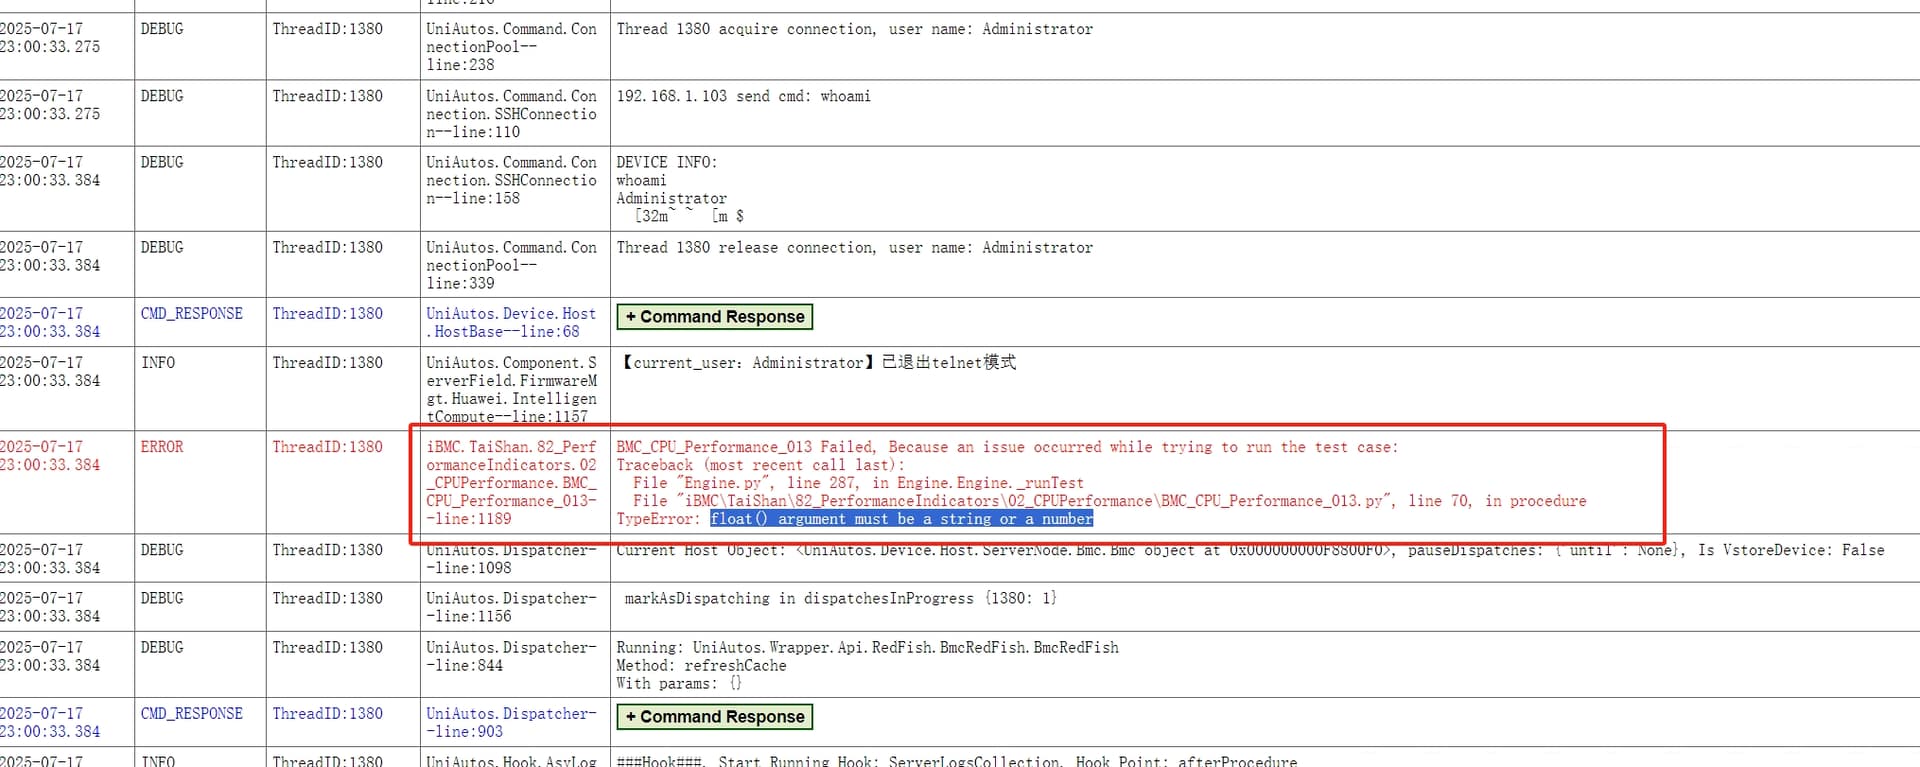
Task: Open the blue UniAutos.Dispatcher--line:903 source link
Action: 510,722
